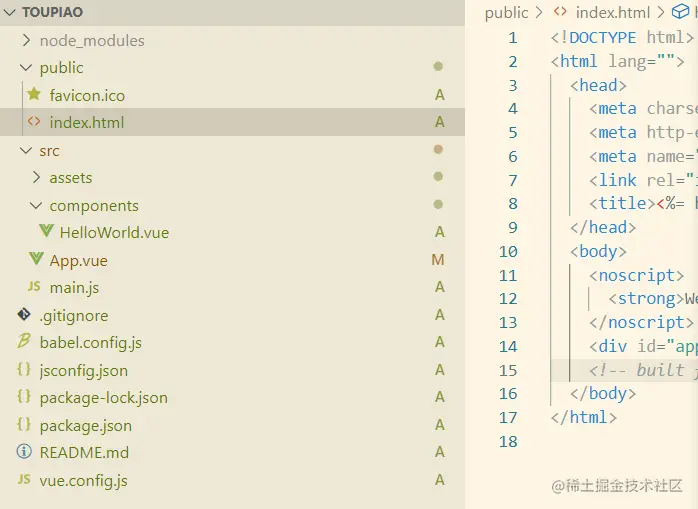This screenshot has width=698, height=509.
Task: Click the </noscript> closing tag
Action: click(641, 322)
